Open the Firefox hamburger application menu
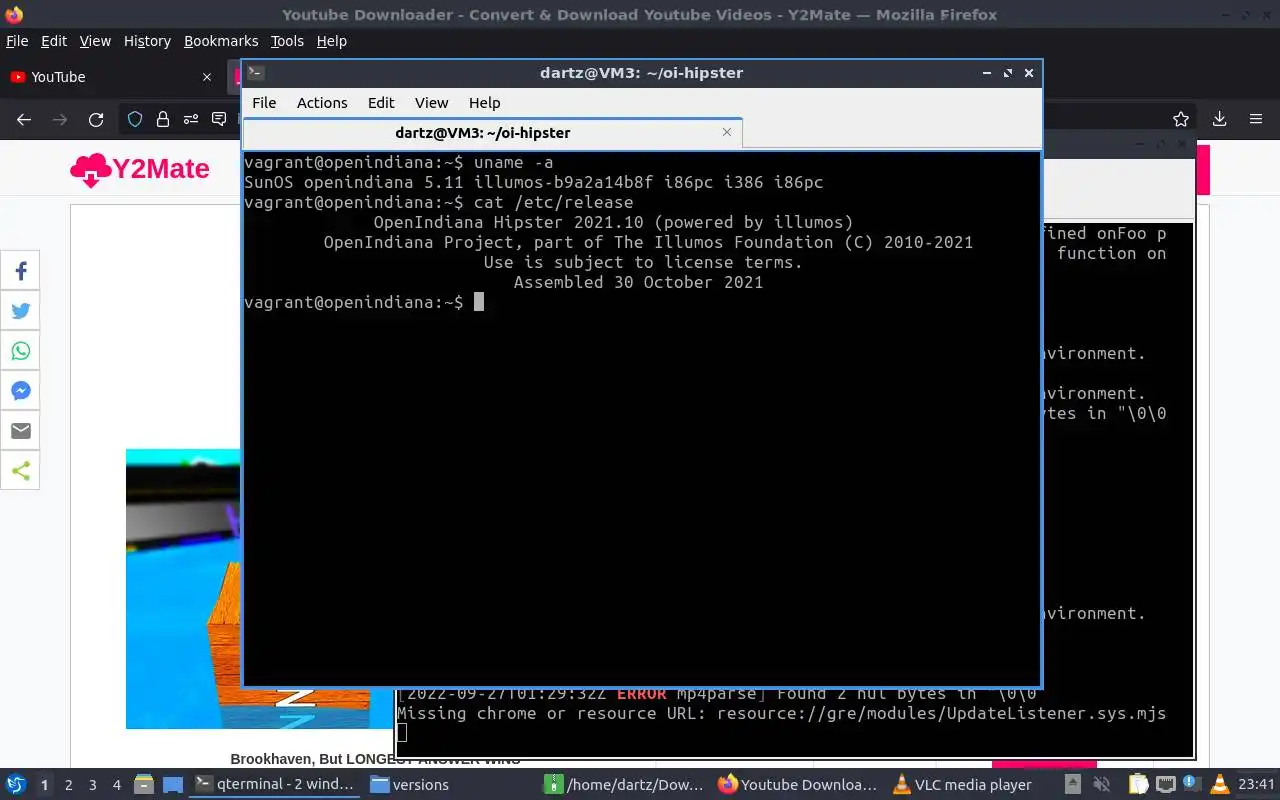The image size is (1280, 800). point(1256,119)
